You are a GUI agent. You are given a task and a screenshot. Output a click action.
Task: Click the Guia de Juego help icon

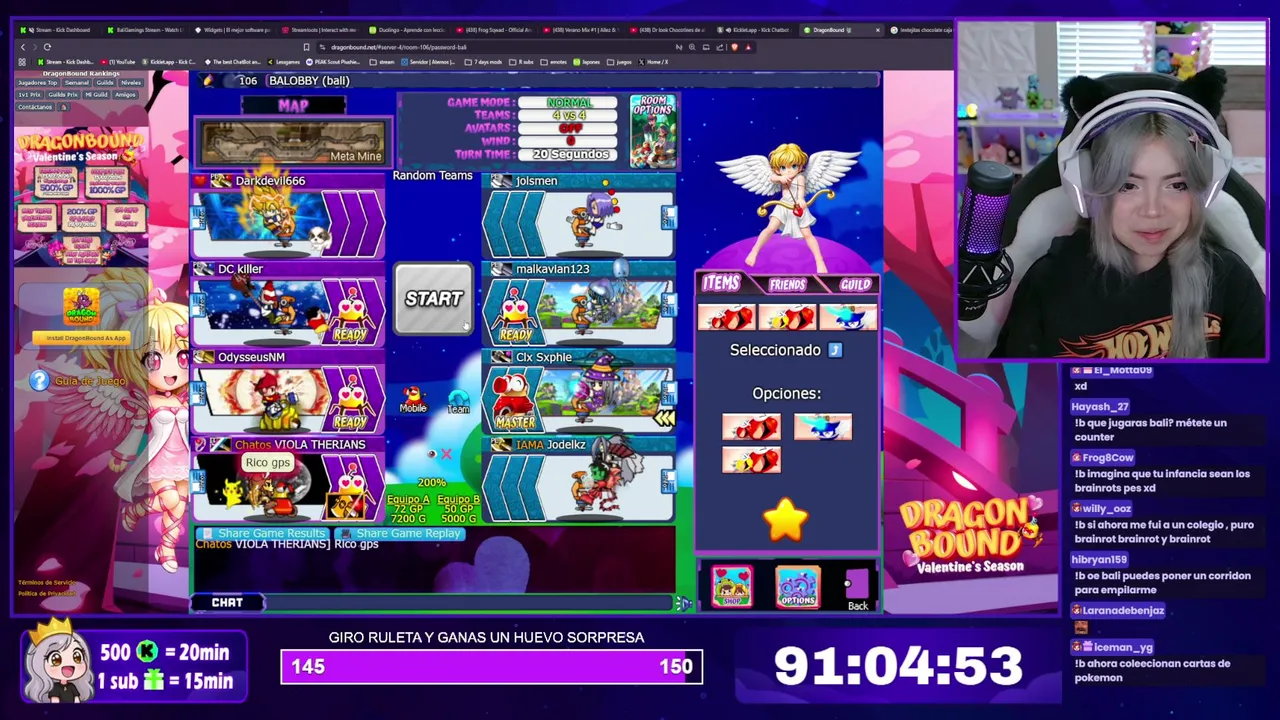[39, 380]
